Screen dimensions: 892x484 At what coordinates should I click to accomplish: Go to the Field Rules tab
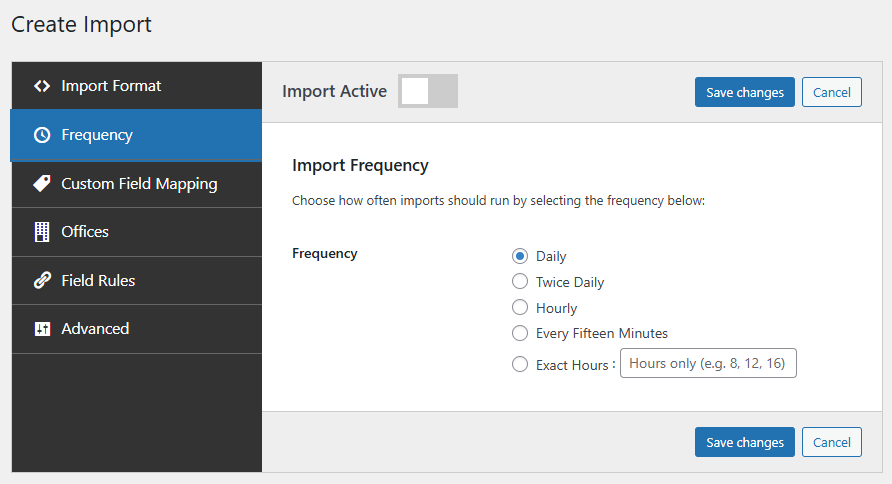[98, 281]
